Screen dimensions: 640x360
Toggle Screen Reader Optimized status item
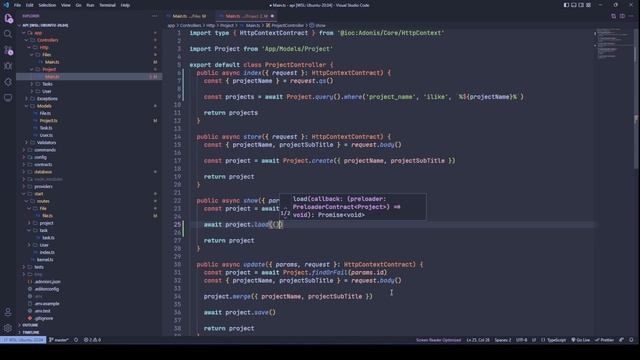[438, 340]
